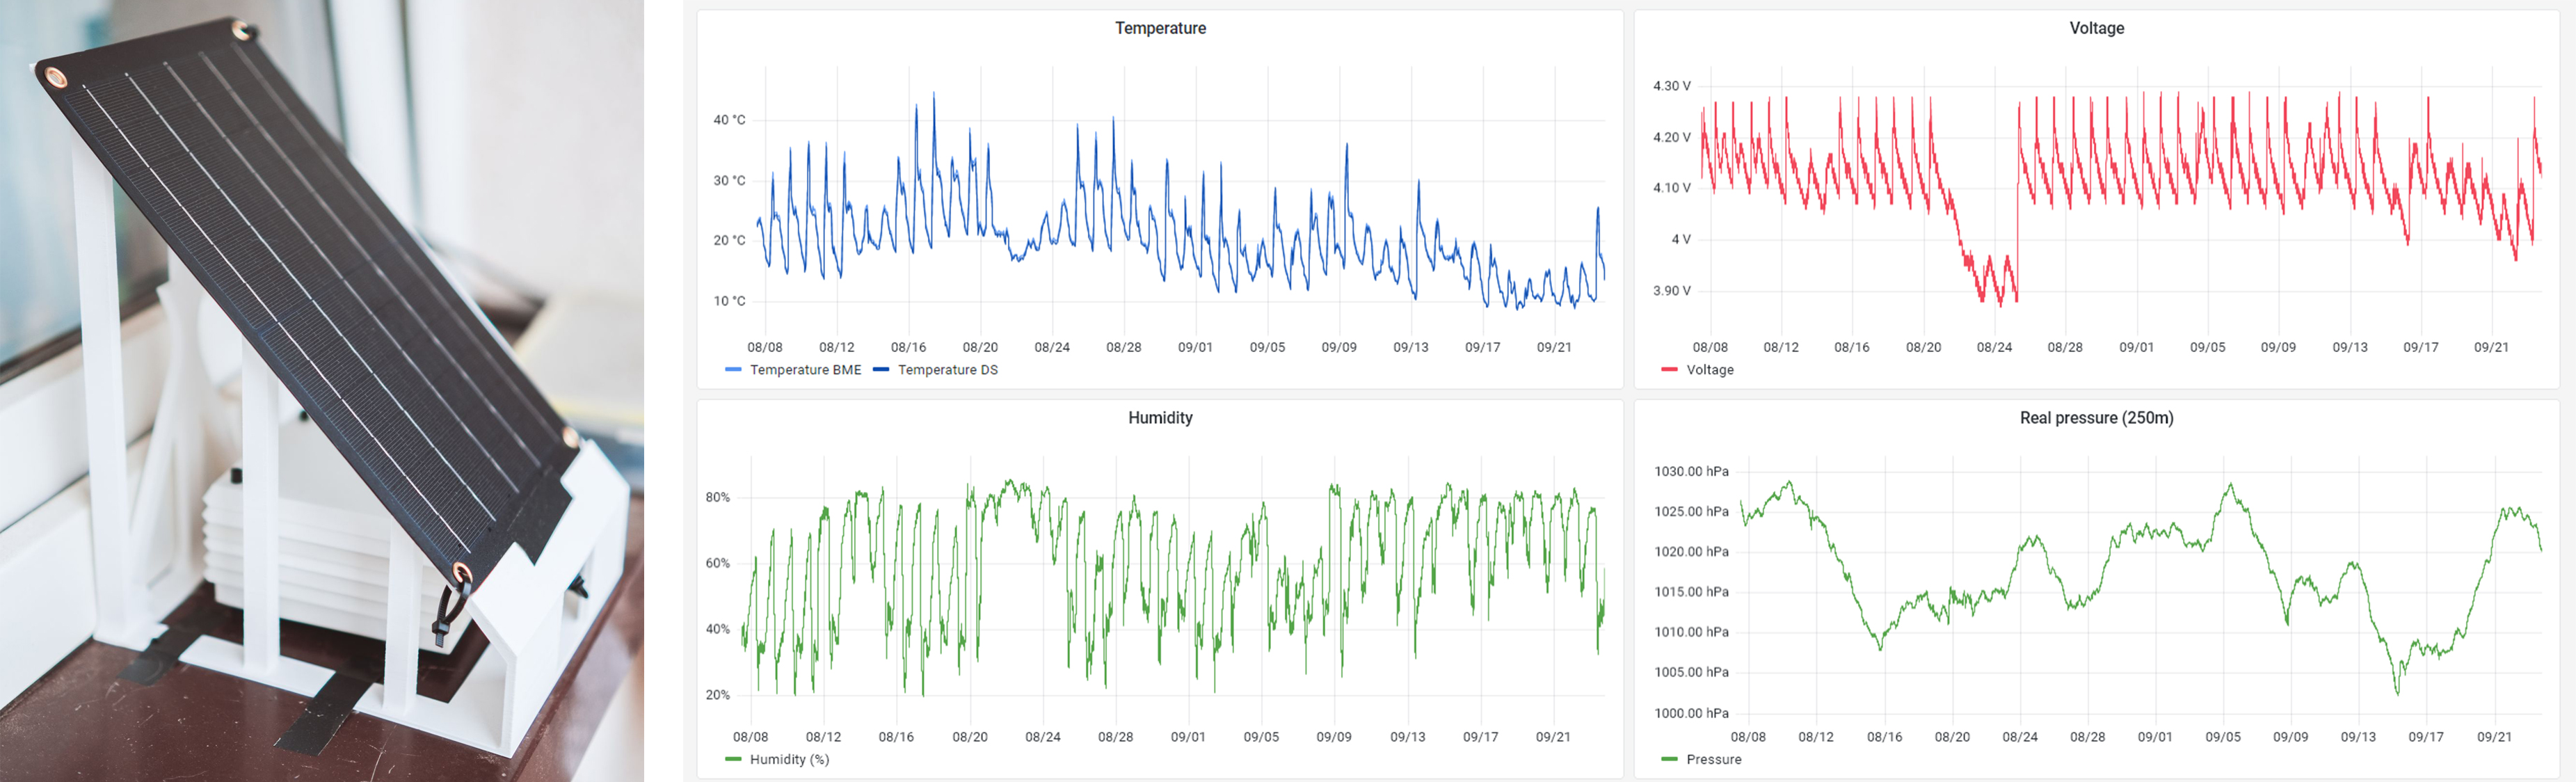Click the green Pressure legend color swatch
This screenshot has width=2576, height=782.
click(1669, 760)
